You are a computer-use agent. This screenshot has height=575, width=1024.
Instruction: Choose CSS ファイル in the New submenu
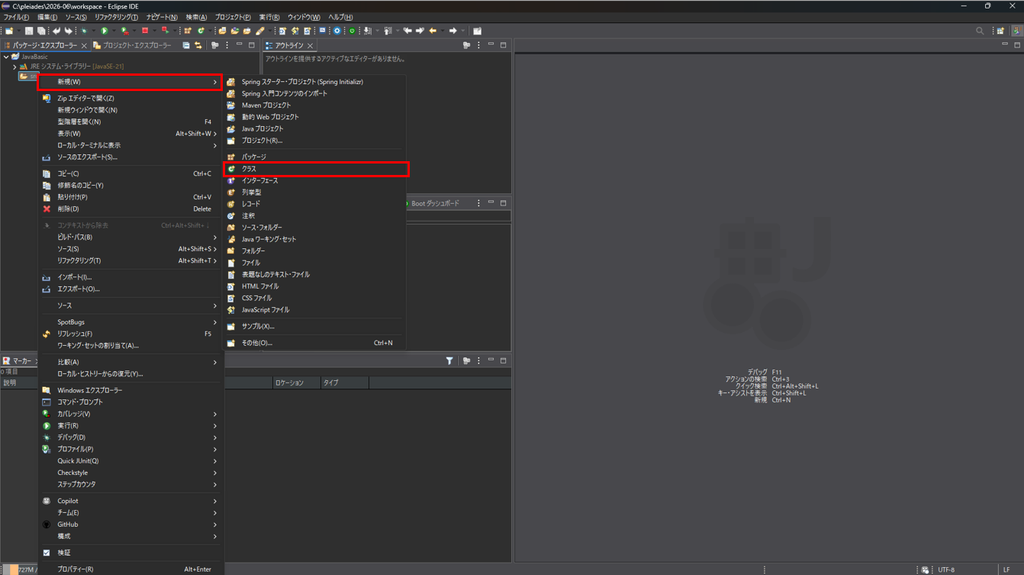click(315, 298)
